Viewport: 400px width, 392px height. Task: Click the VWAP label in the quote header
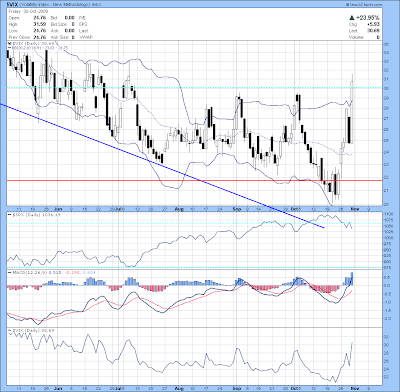click(86, 37)
